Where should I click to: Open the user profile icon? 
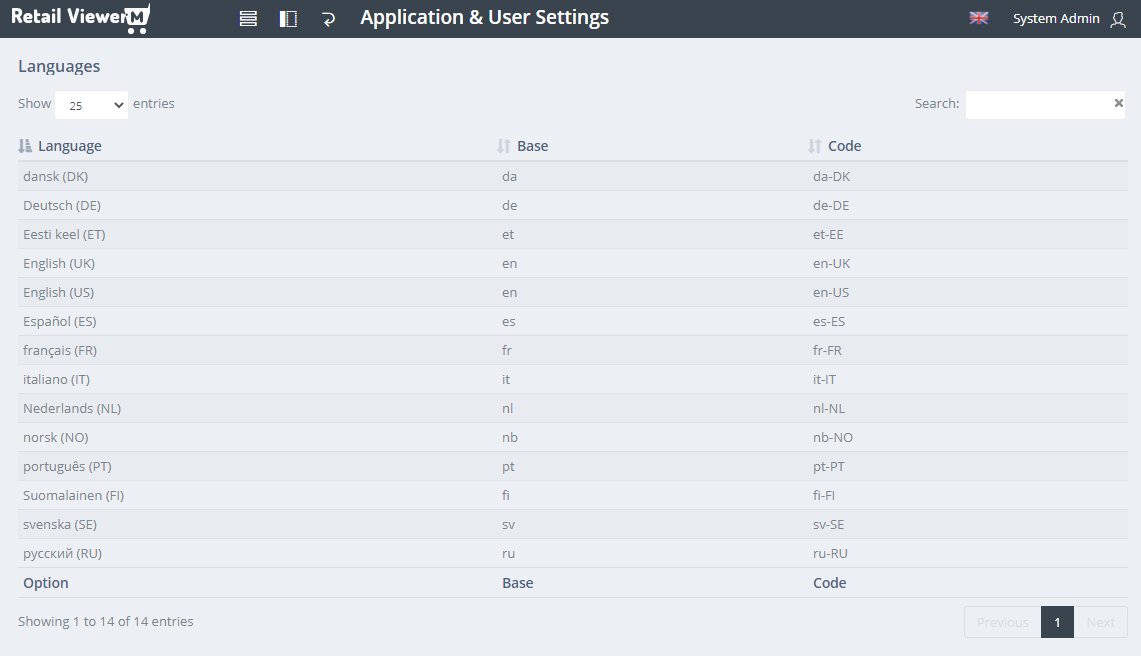pos(1118,19)
